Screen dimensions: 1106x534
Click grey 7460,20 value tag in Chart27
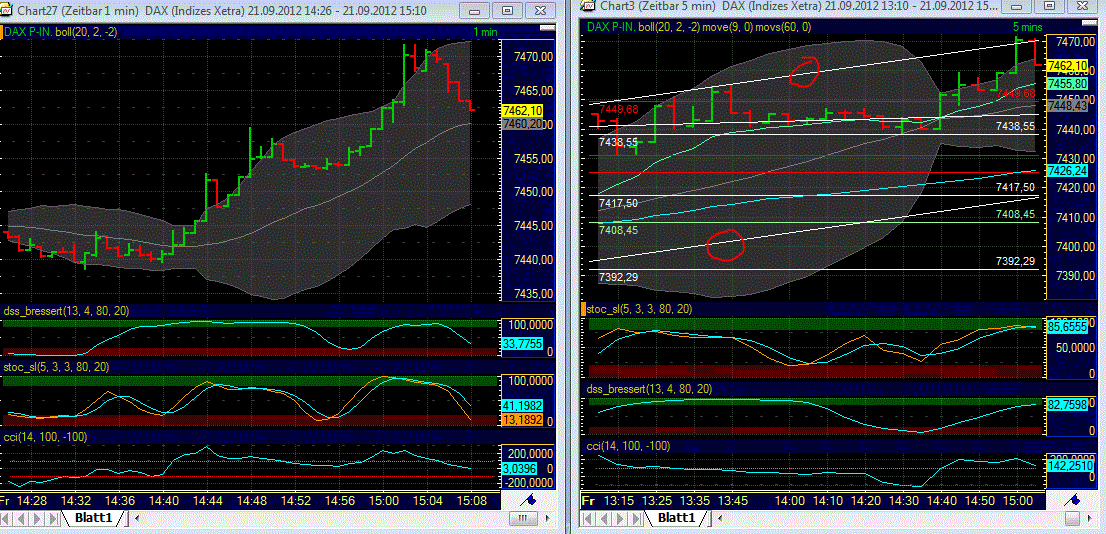[x=522, y=123]
